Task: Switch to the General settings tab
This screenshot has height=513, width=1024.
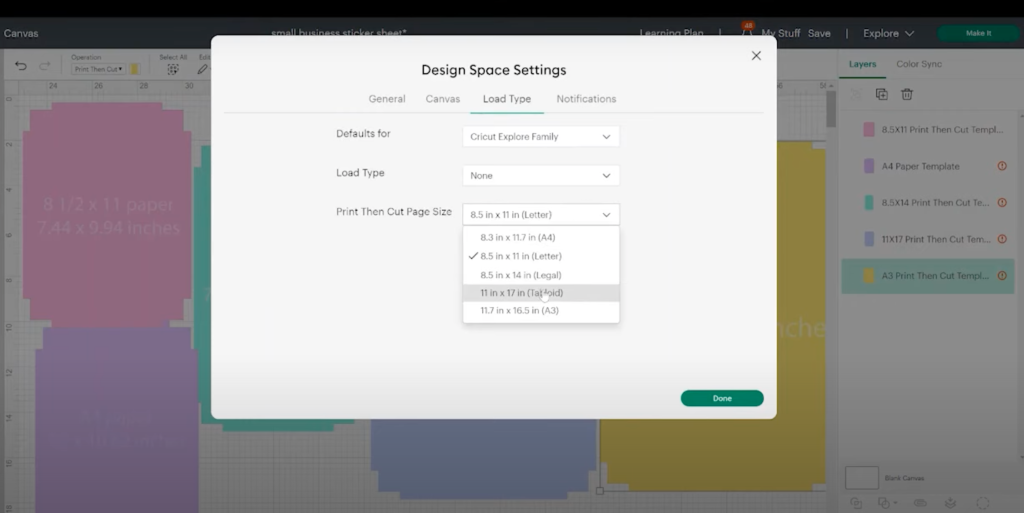Action: 387,99
